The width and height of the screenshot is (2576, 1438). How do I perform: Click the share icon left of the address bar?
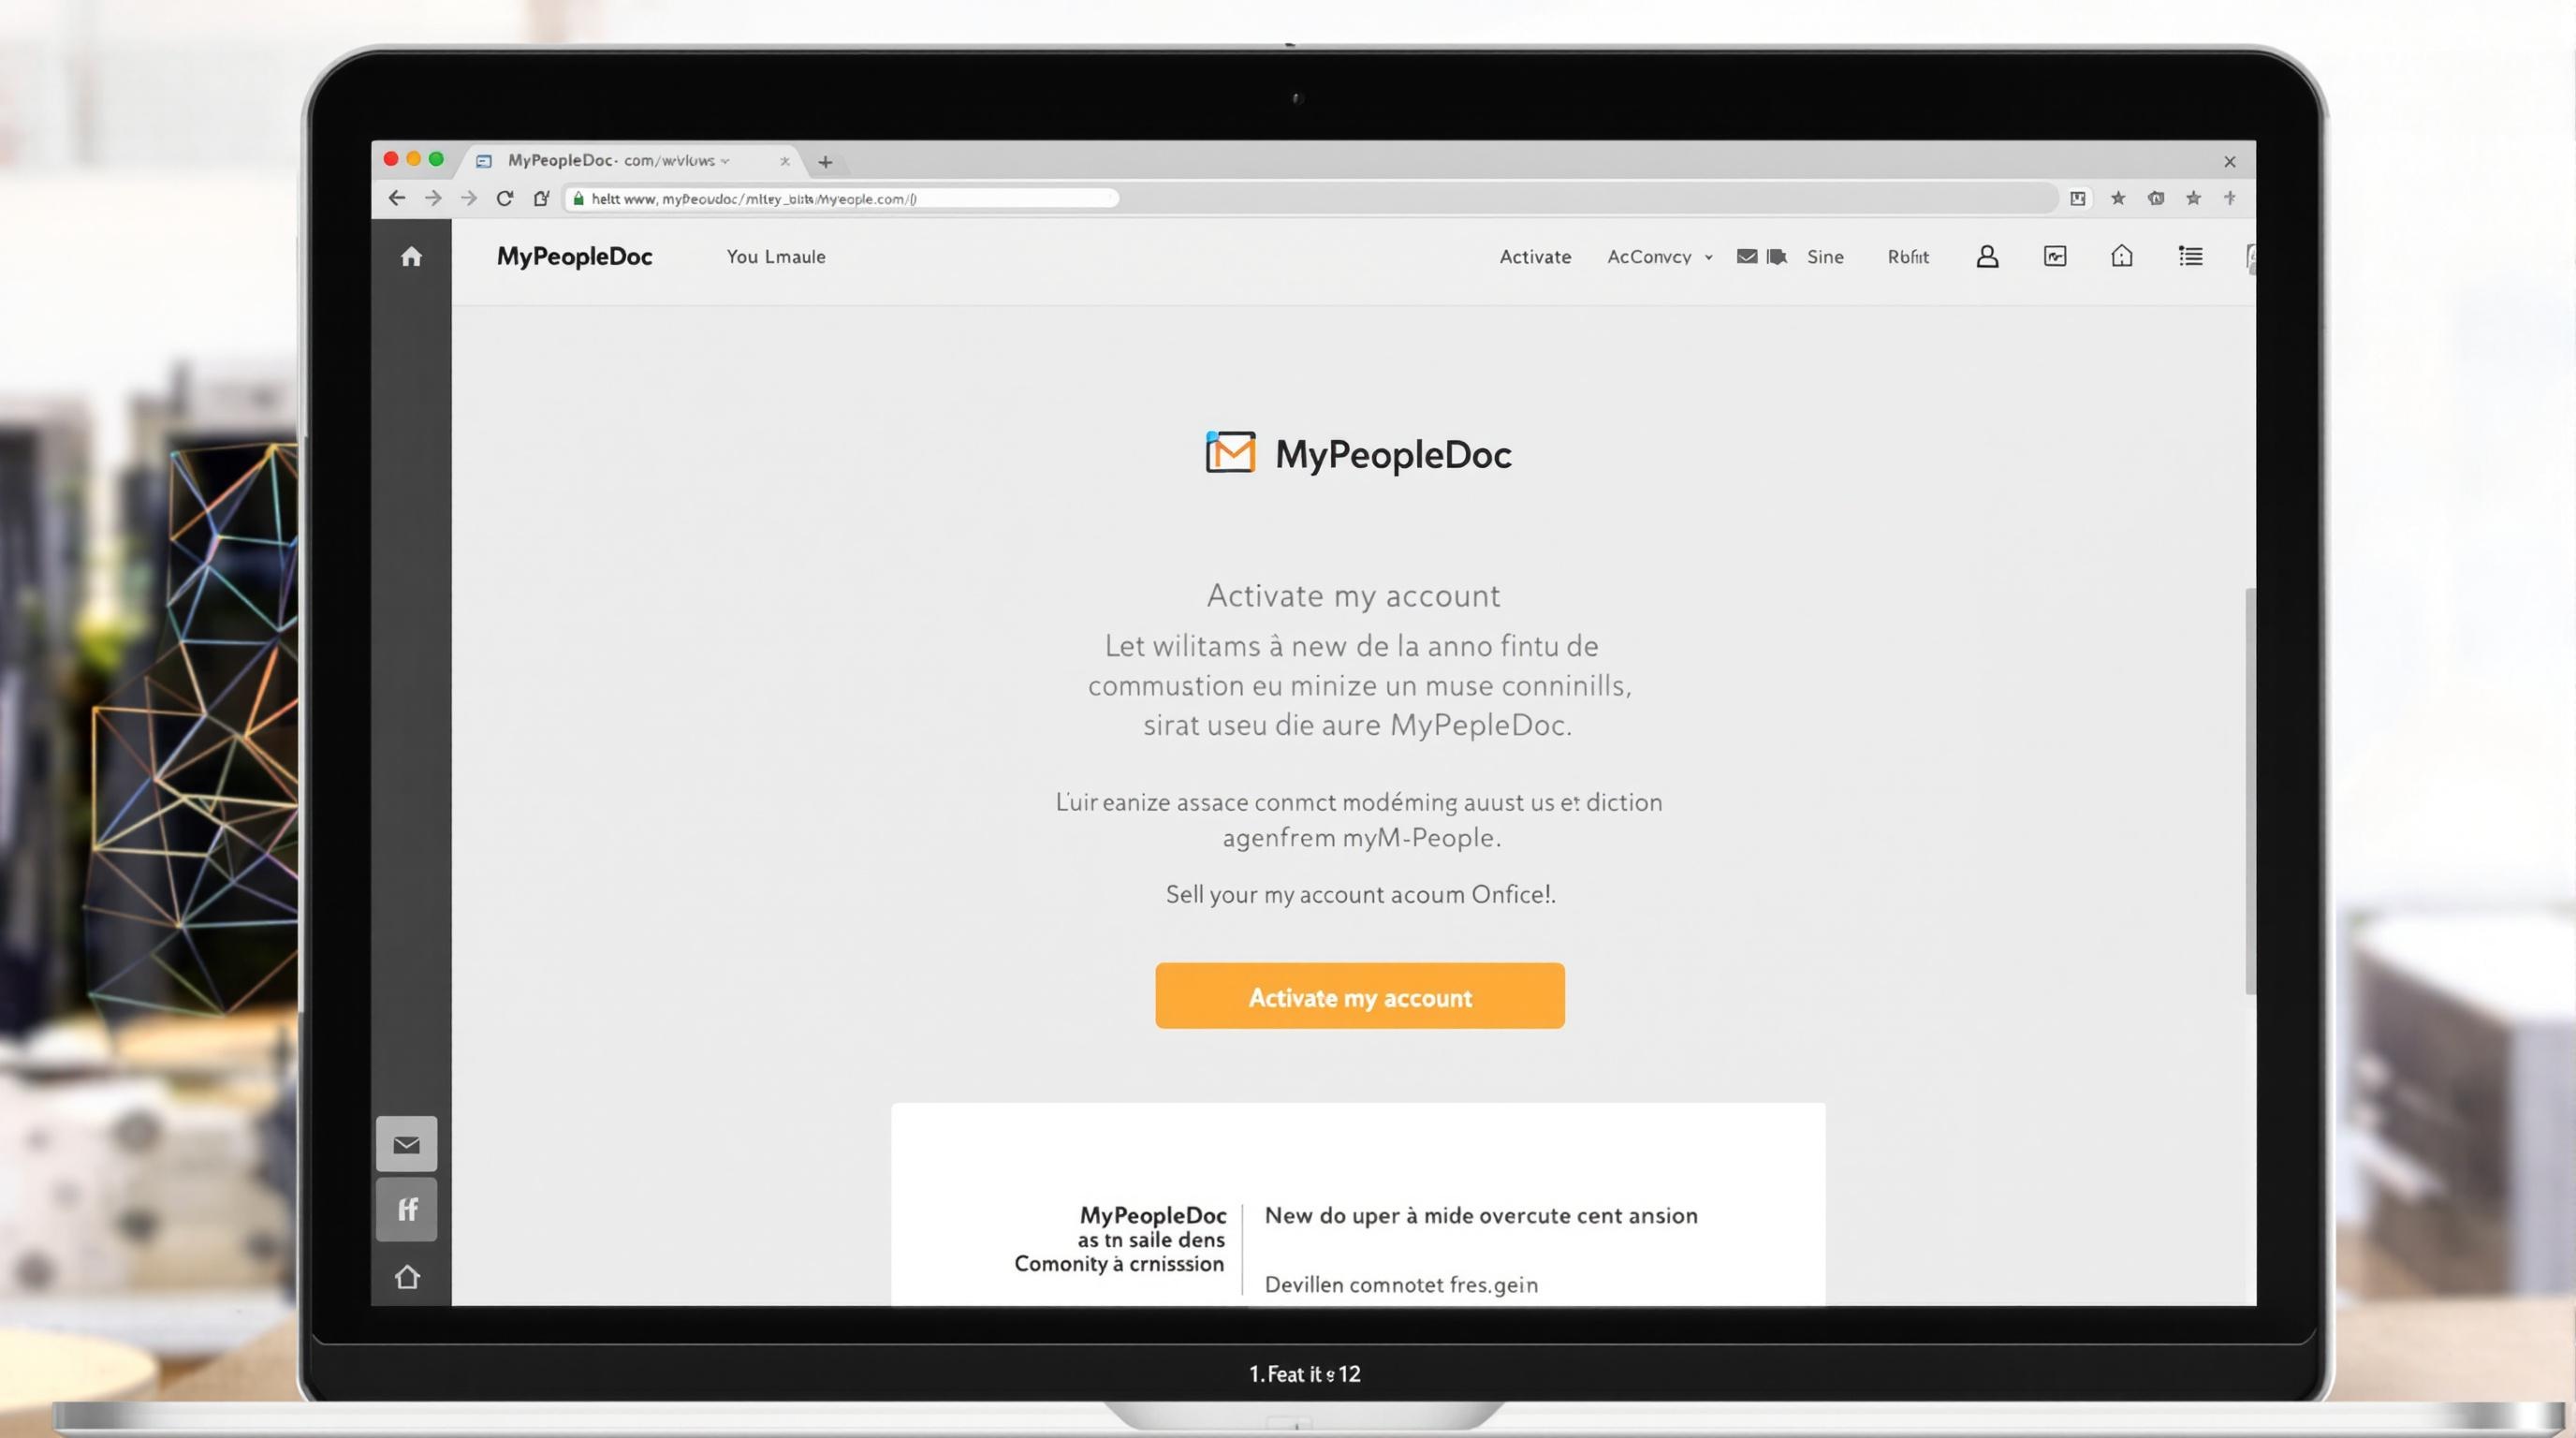click(x=541, y=198)
